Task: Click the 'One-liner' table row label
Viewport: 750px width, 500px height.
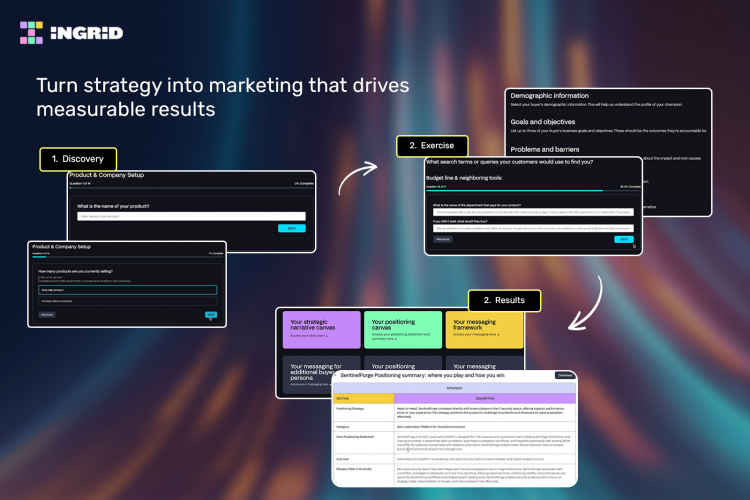Action: 342,459
